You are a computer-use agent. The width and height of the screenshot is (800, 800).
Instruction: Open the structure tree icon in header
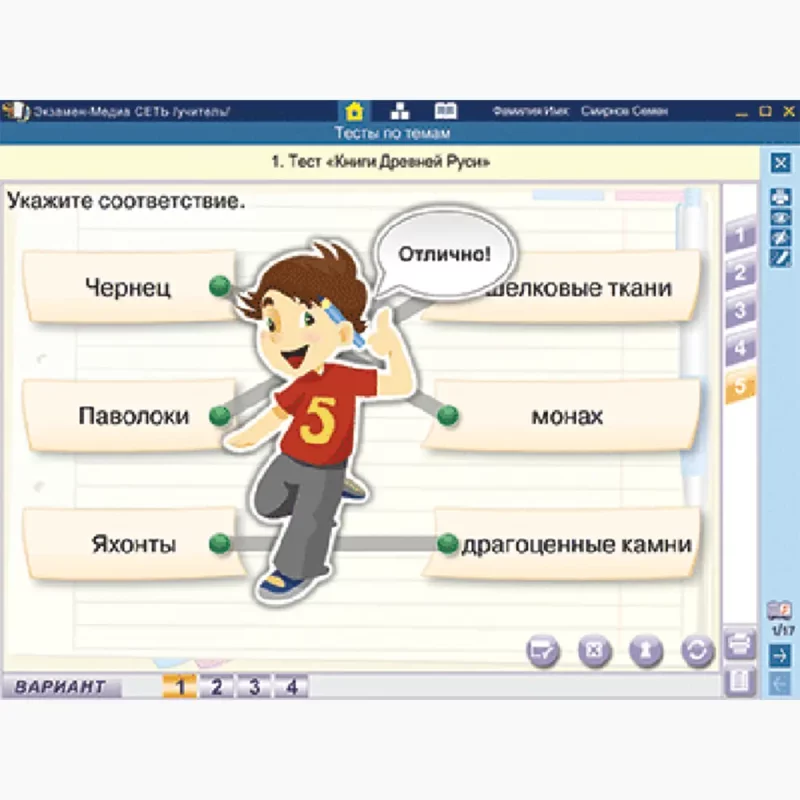[400, 111]
